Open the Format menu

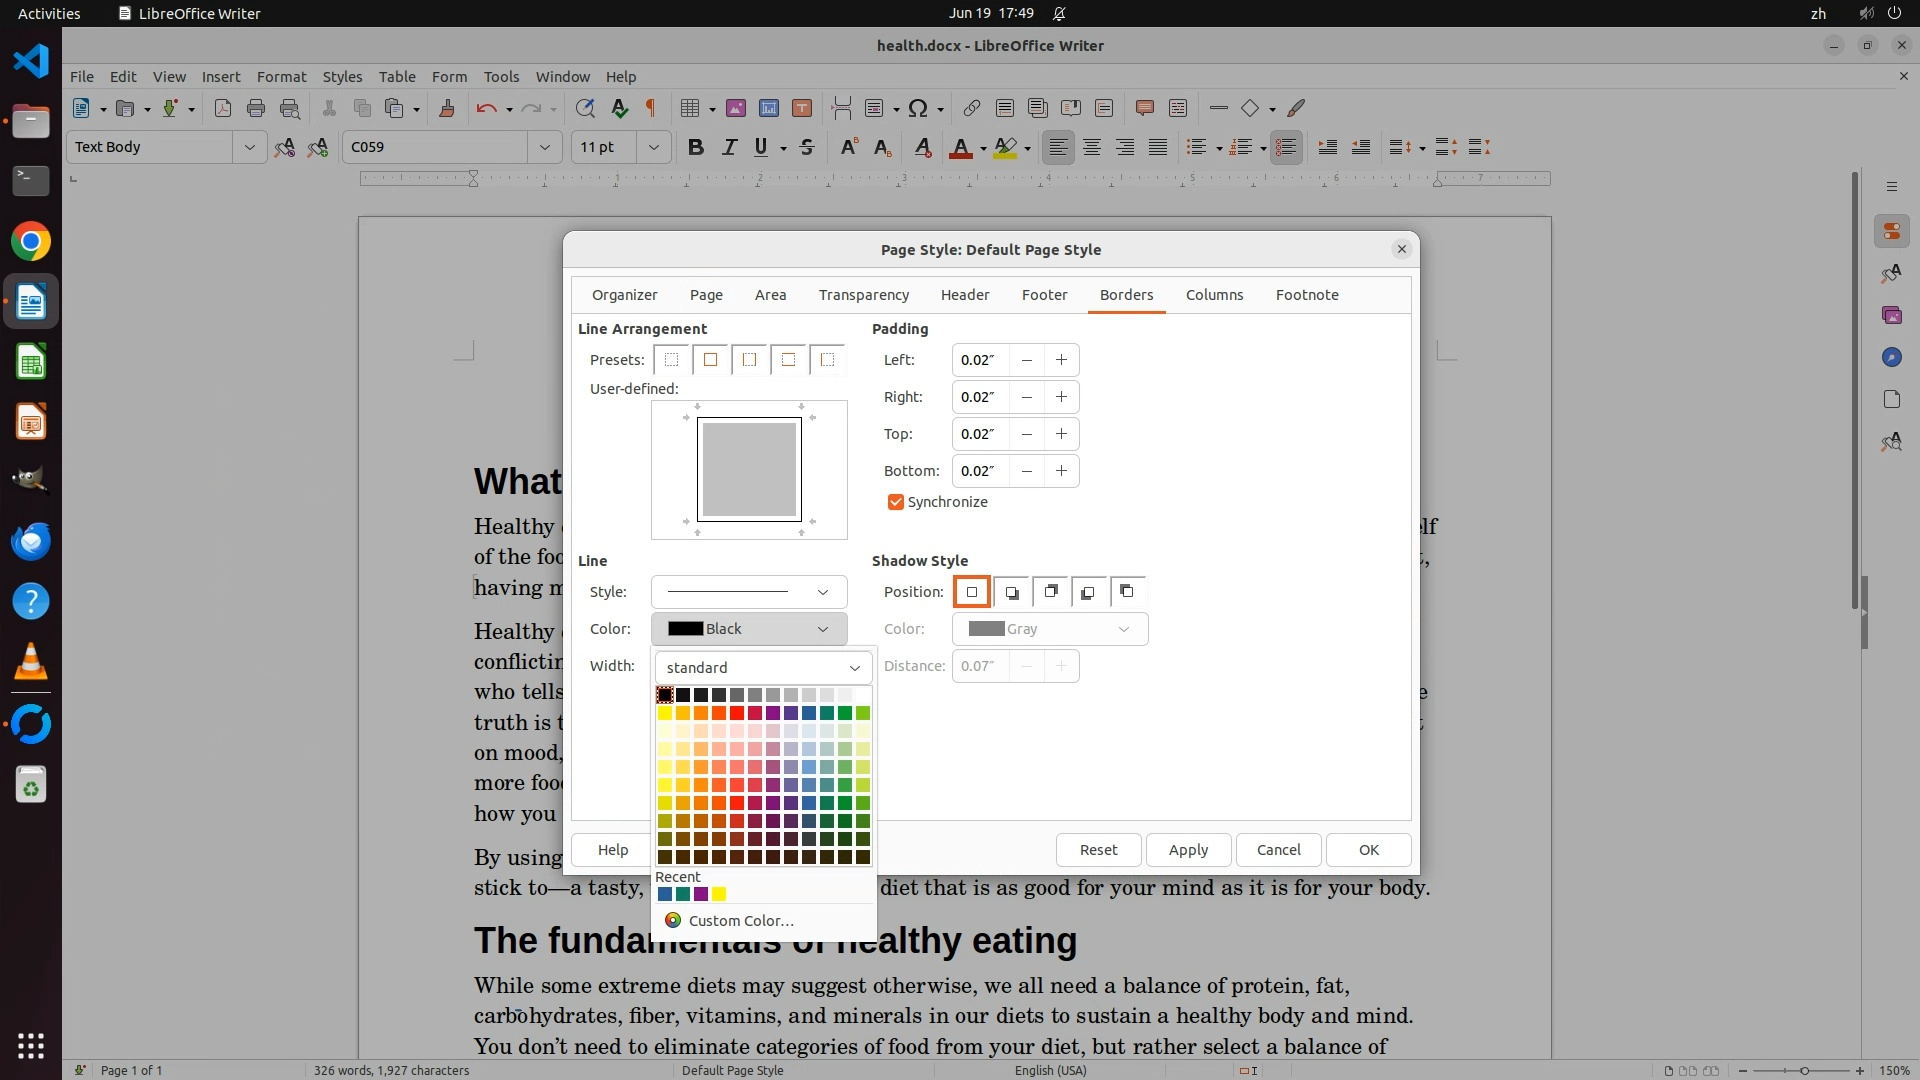[281, 76]
